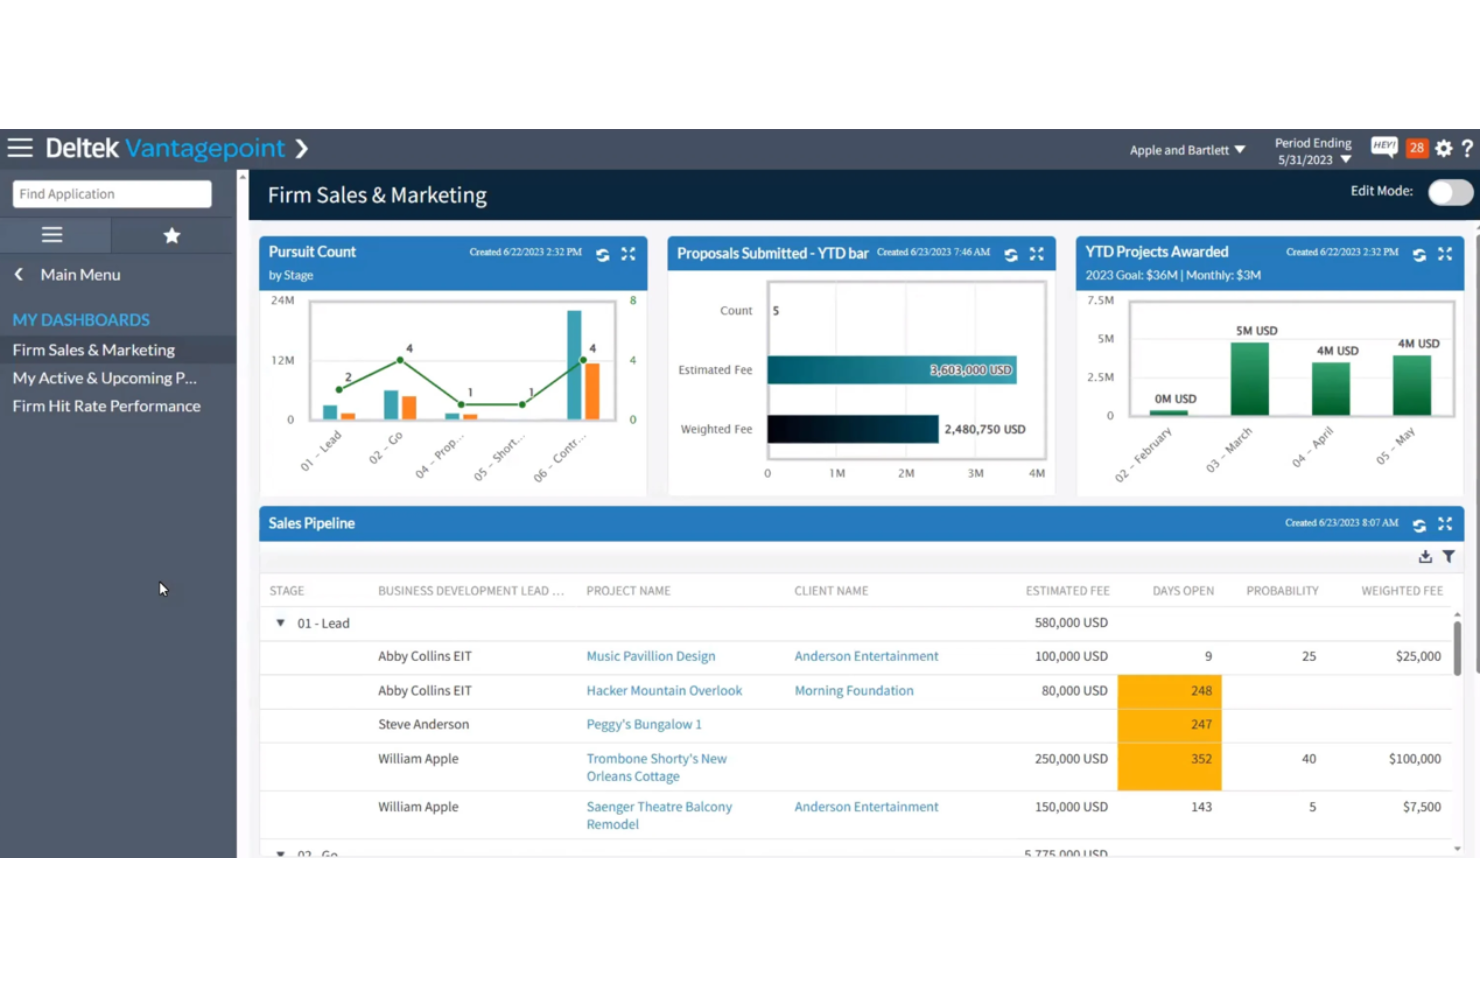Open Firm Sales & Marketing dashboard
This screenshot has width=1480, height=987.
(94, 350)
